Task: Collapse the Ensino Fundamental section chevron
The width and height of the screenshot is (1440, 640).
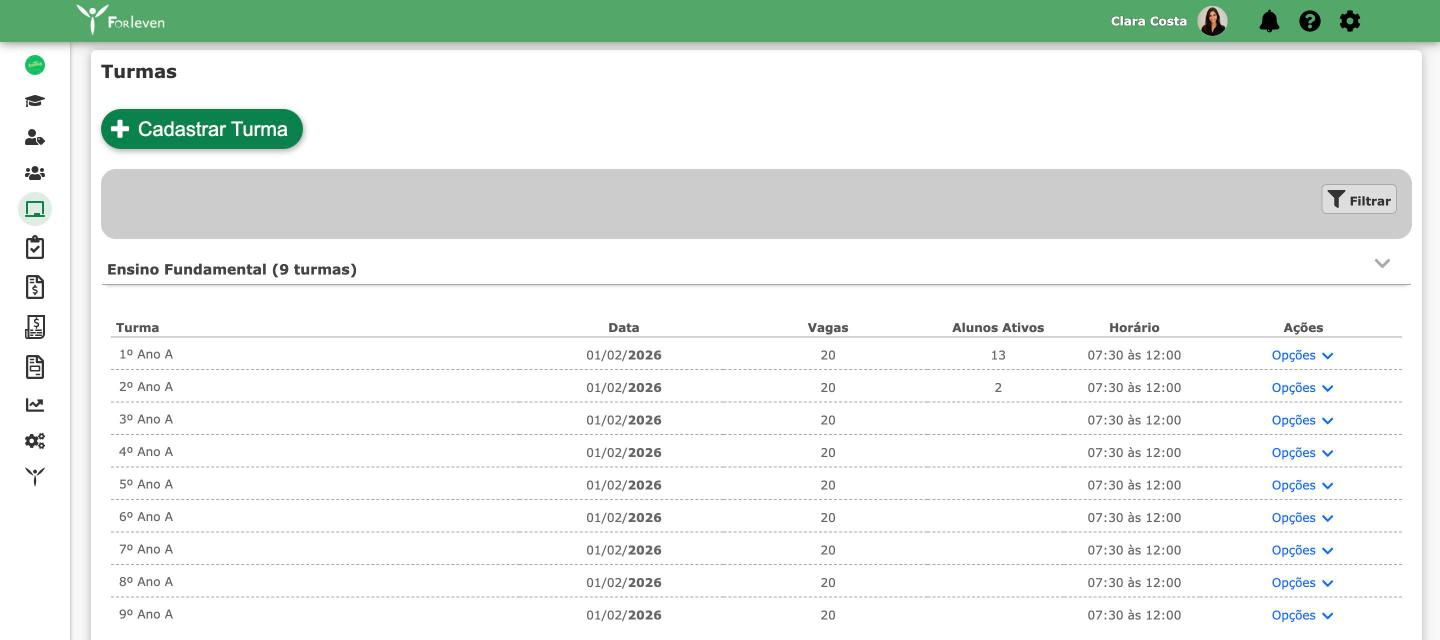Action: [1382, 264]
